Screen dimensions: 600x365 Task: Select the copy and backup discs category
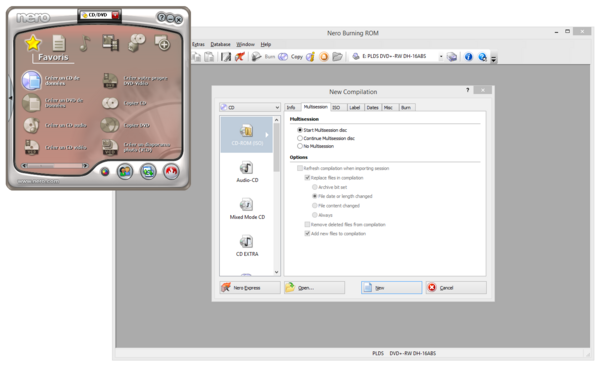(137, 43)
